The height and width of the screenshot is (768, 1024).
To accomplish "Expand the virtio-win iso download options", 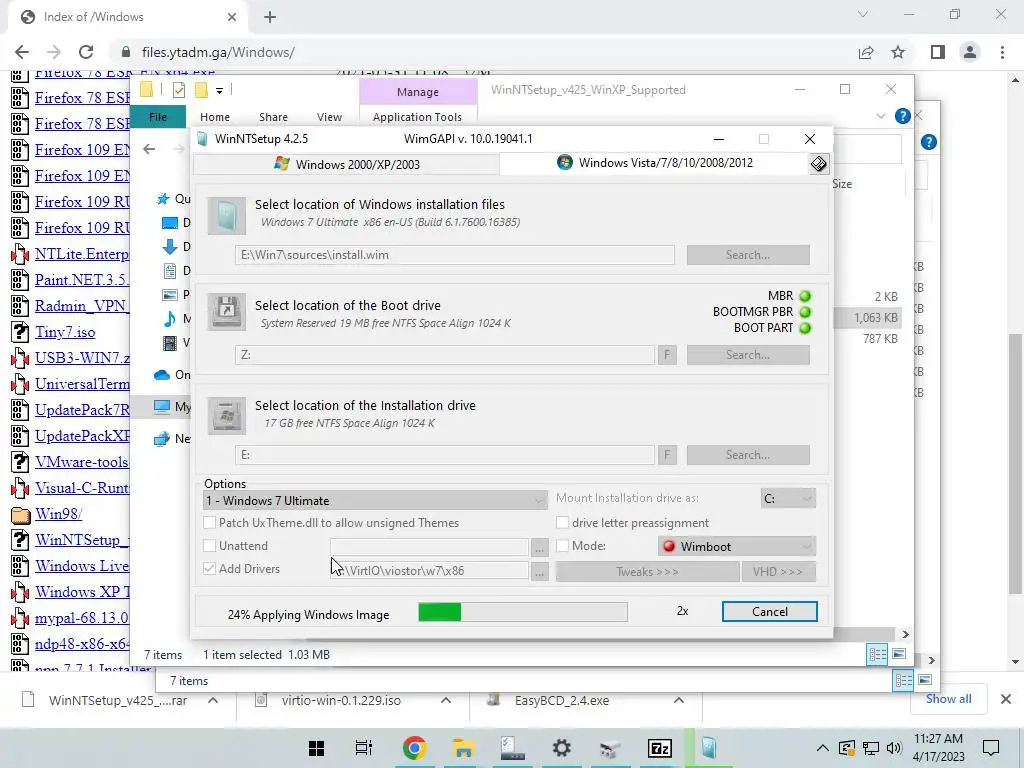I will pyautogui.click(x=445, y=700).
